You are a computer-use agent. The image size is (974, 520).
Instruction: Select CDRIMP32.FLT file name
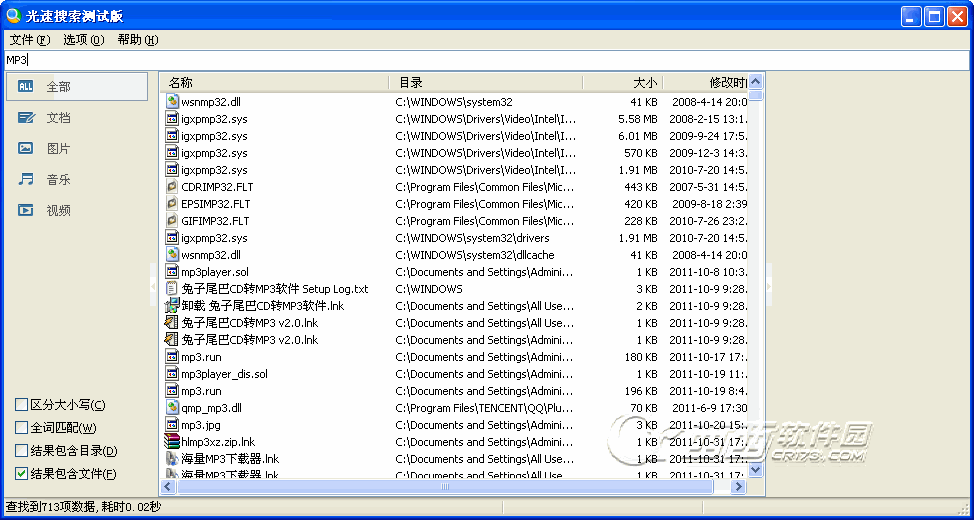(x=217, y=187)
